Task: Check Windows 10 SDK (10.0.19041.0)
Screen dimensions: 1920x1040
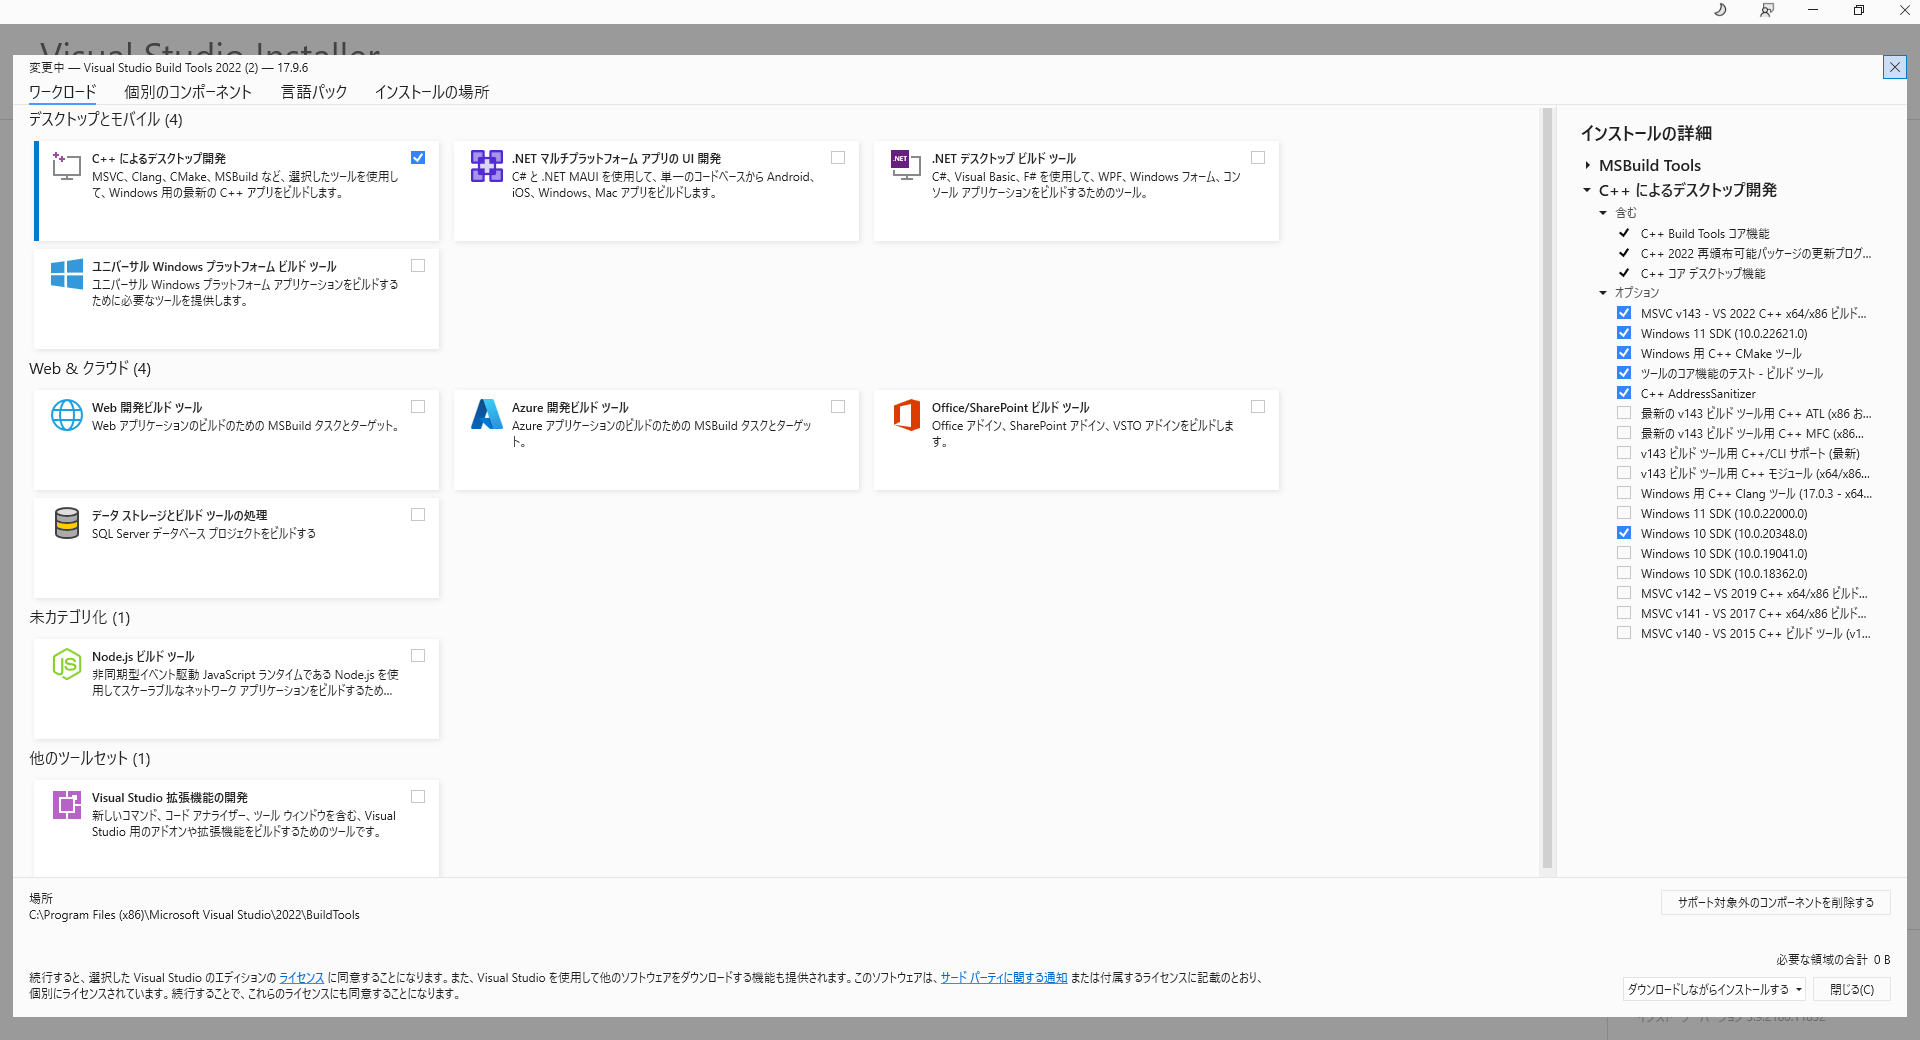Action: tap(1624, 553)
